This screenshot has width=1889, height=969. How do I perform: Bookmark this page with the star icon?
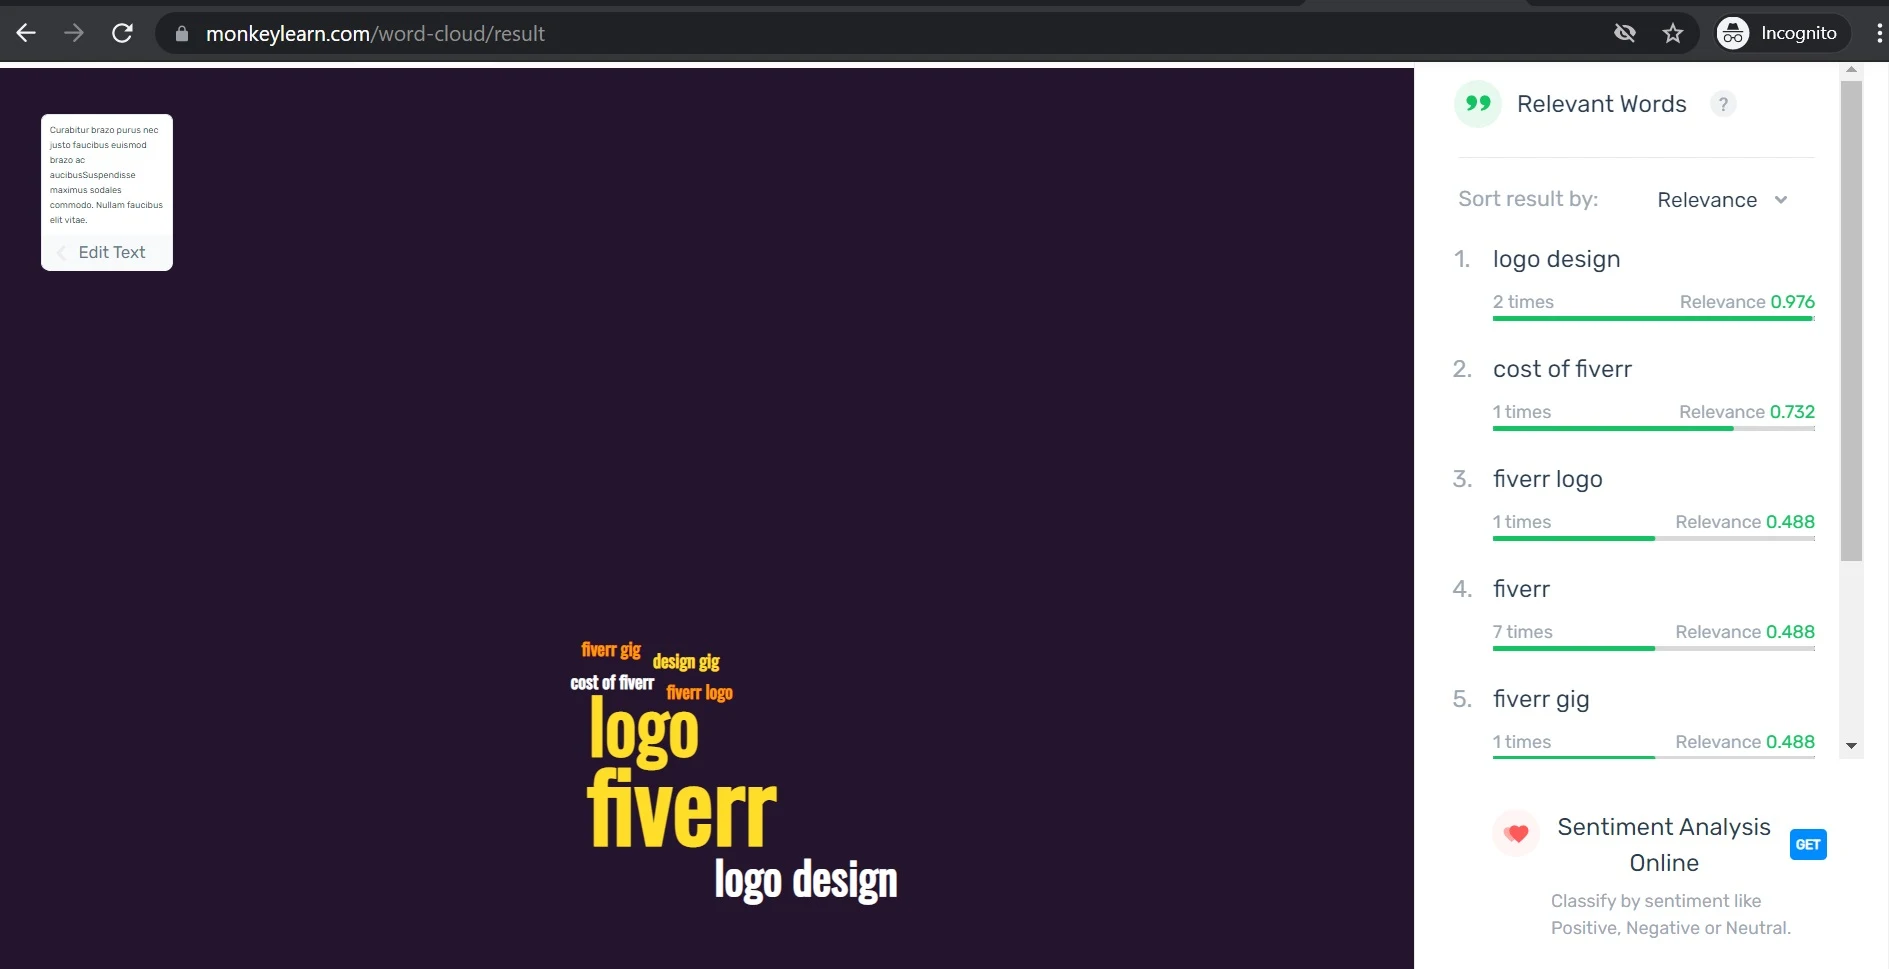tap(1673, 33)
